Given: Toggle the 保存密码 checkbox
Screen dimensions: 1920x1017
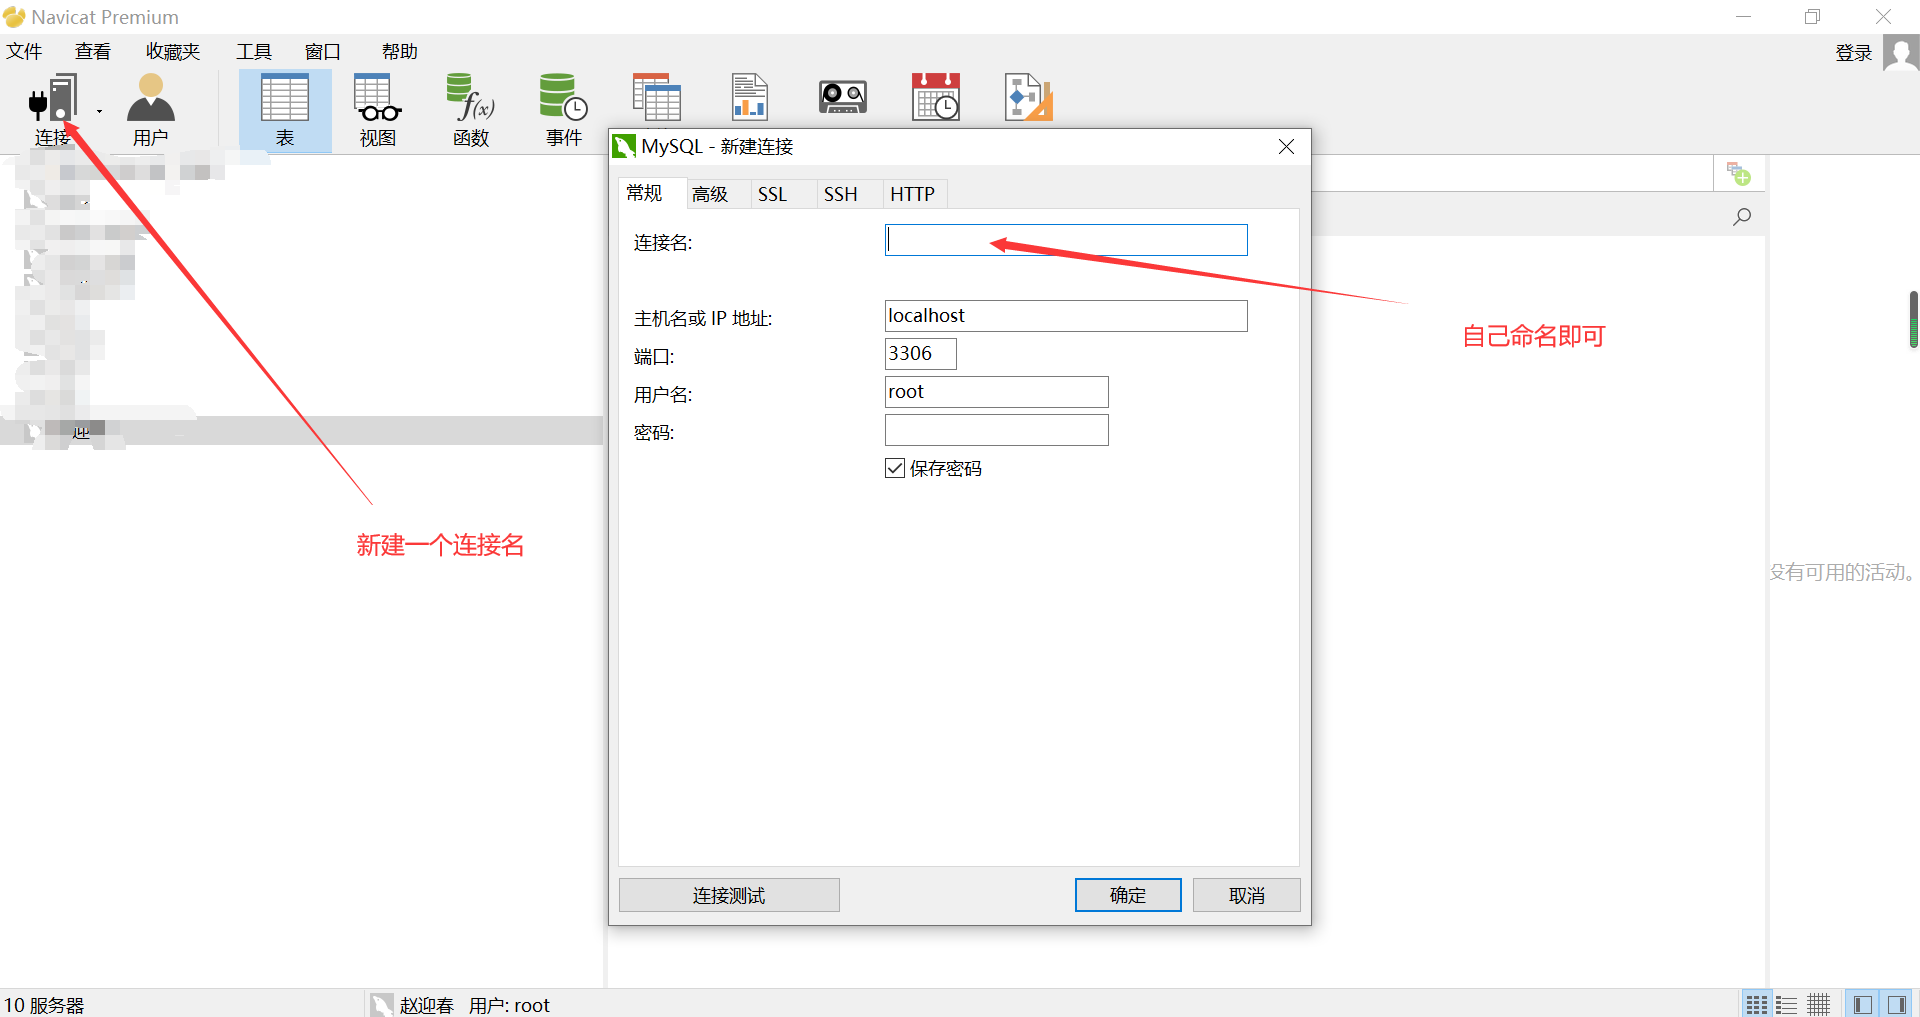Looking at the screenshot, I should click(x=895, y=468).
